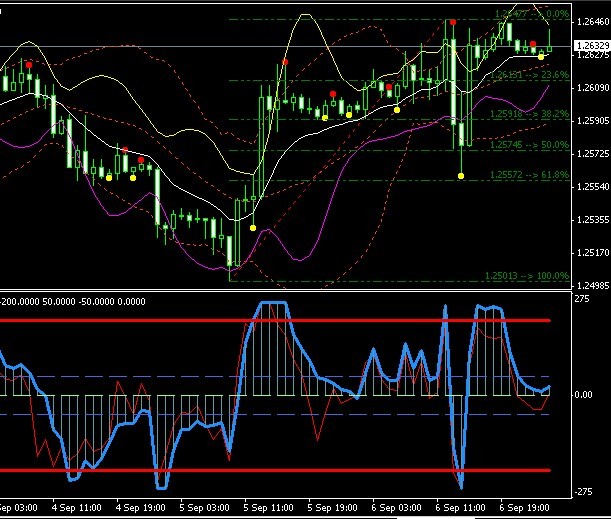The image size is (611, 519).
Task: Click the 6 Sep 03:00 time label
Action: click(x=396, y=508)
